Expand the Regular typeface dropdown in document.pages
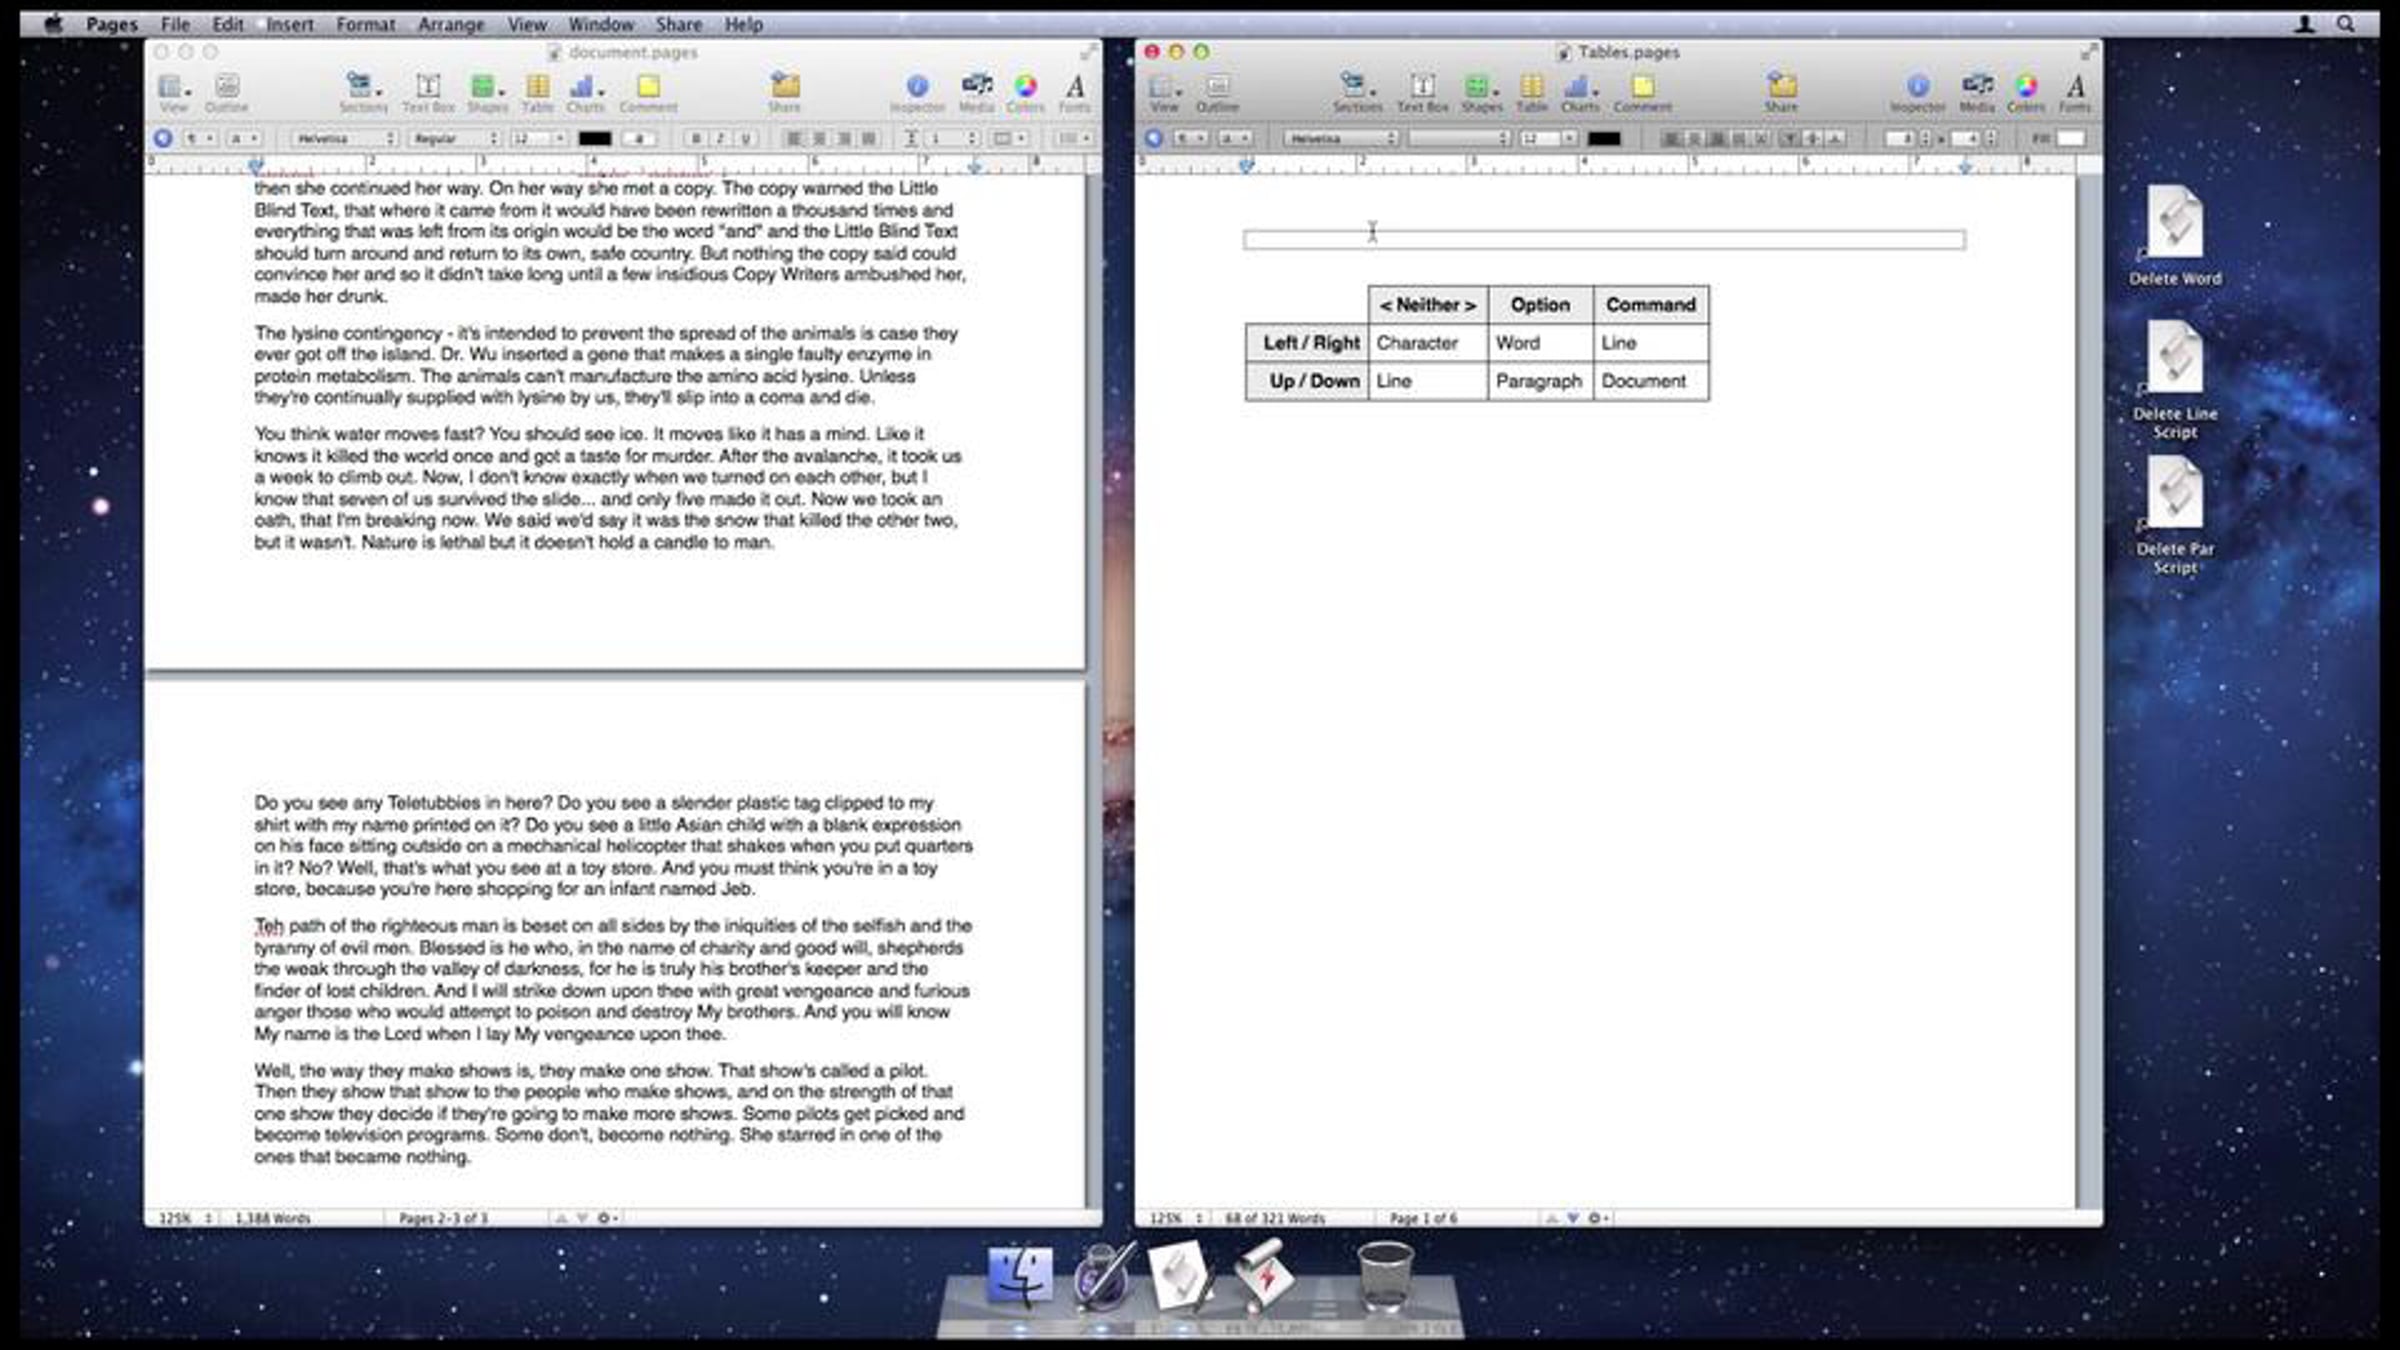Image resolution: width=2400 pixels, height=1350 pixels. [455, 139]
